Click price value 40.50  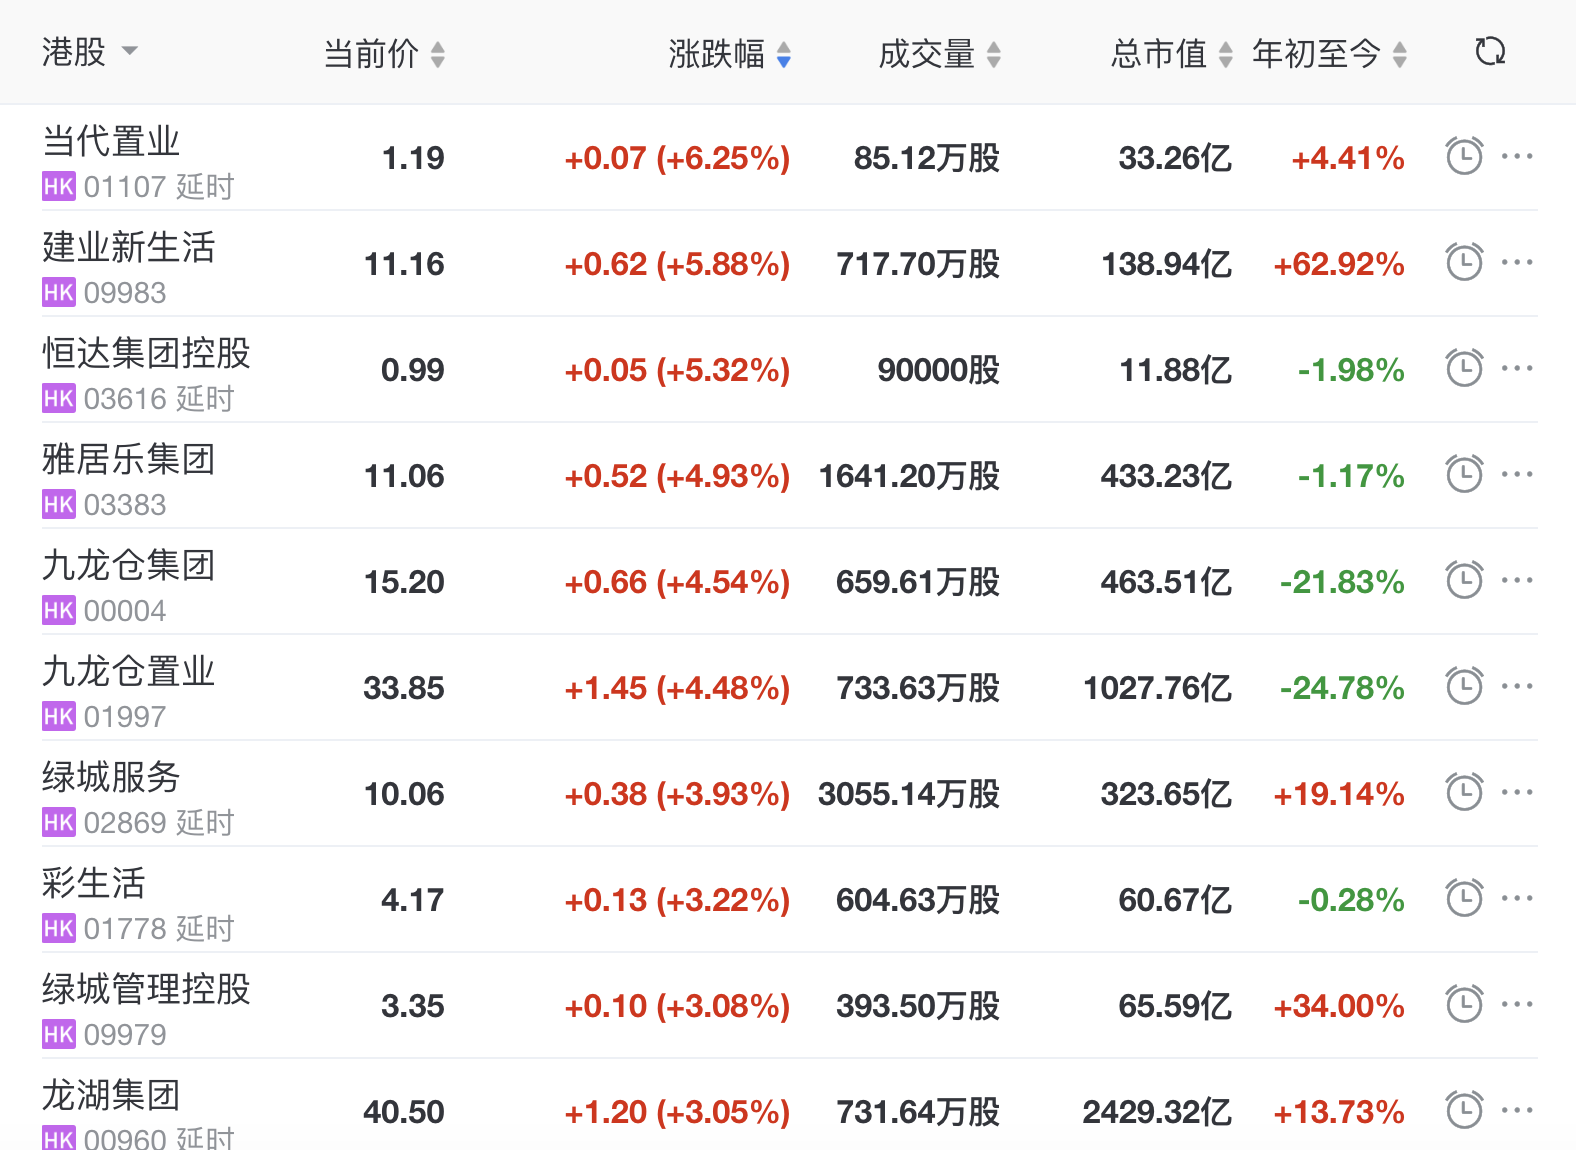tap(404, 1112)
